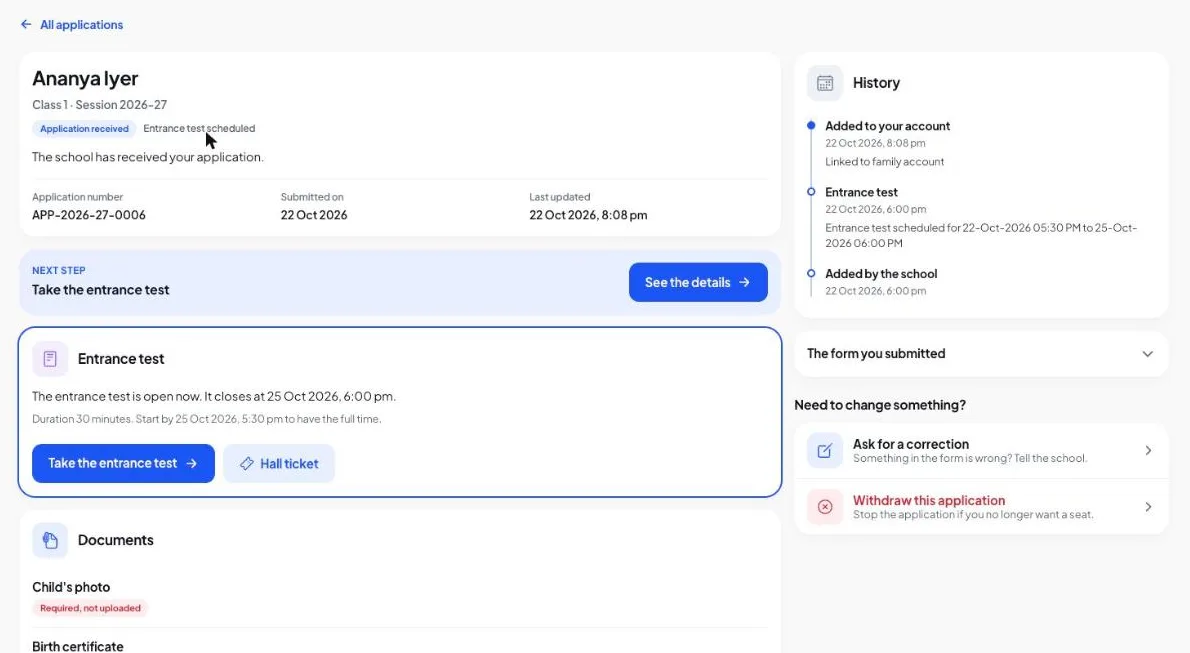Click the Entrance test scheduled for 22-Oct-2026 note

(981, 235)
